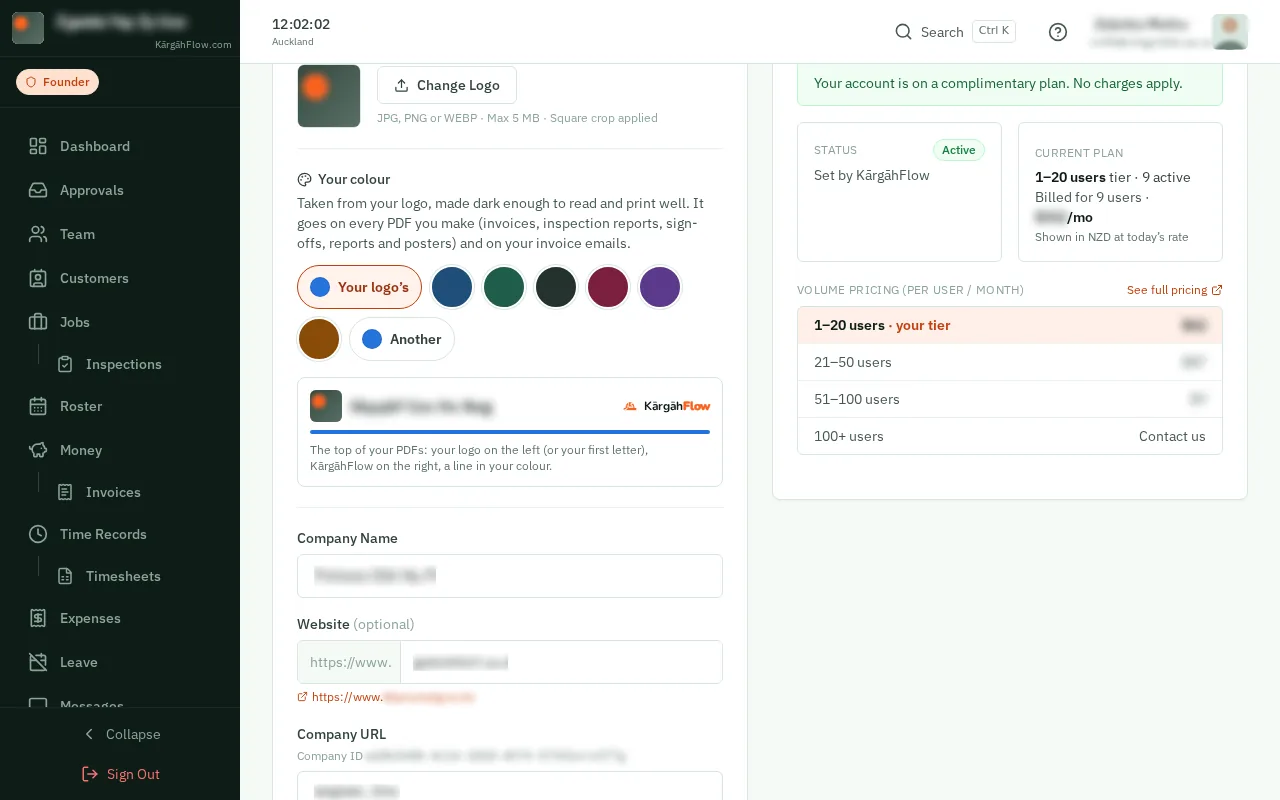Image resolution: width=1280 pixels, height=800 pixels.
Task: Open the Approvals inbox icon
Action: pyautogui.click(x=38, y=190)
